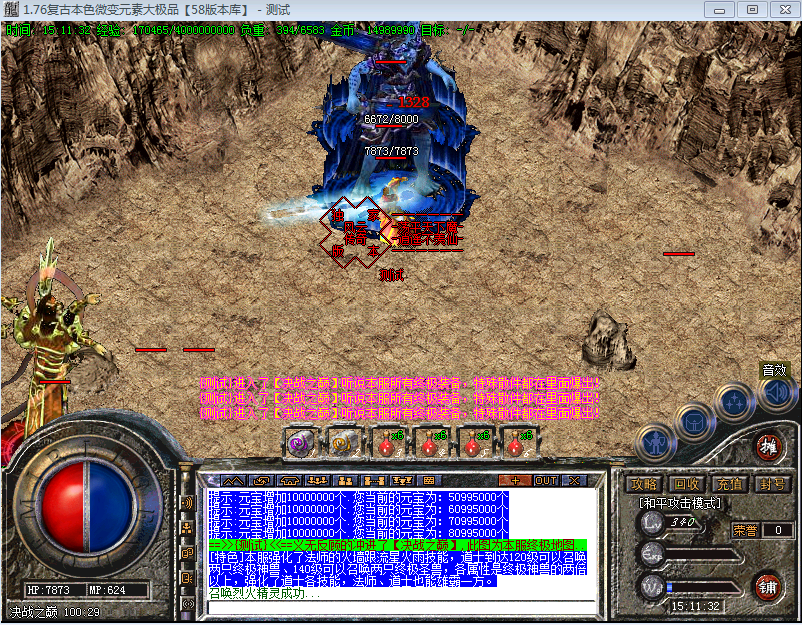The width and height of the screenshot is (802, 625).
Task: Toggle the overlapping windows channel icon beside chat
Action: click(x=187, y=553)
